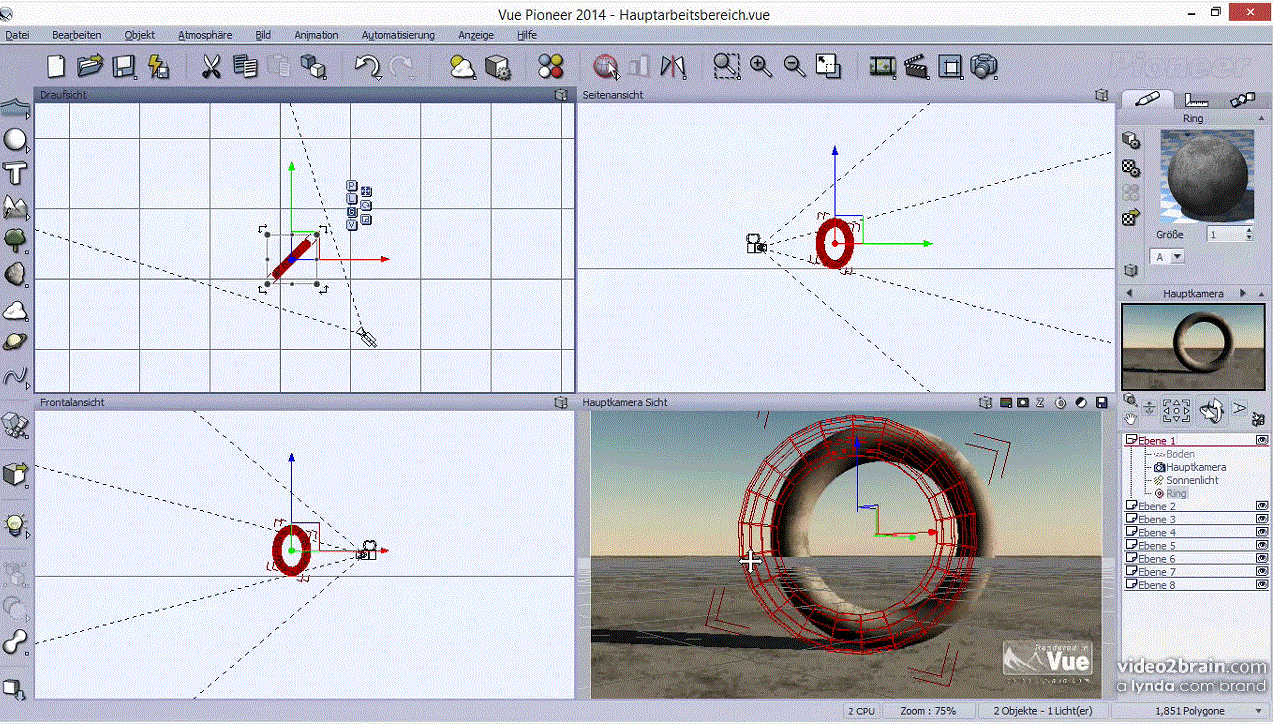Add a light bulb object
Image resolution: width=1274 pixels, height=724 pixels.
pyautogui.click(x=15, y=525)
